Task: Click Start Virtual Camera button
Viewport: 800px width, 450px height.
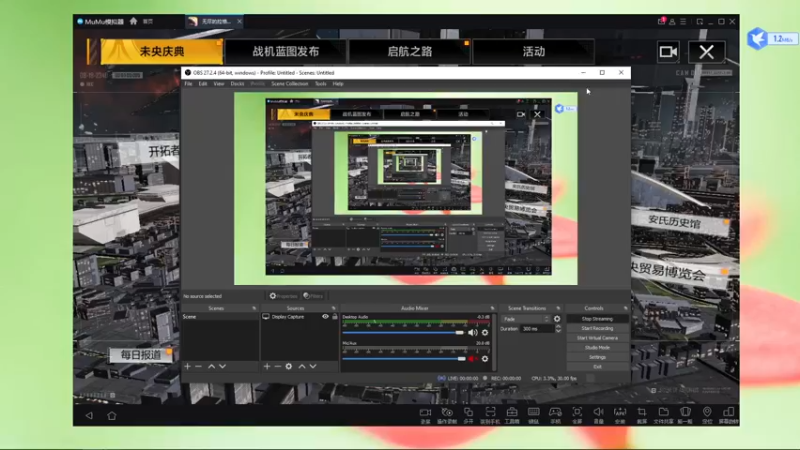Action: click(597, 338)
